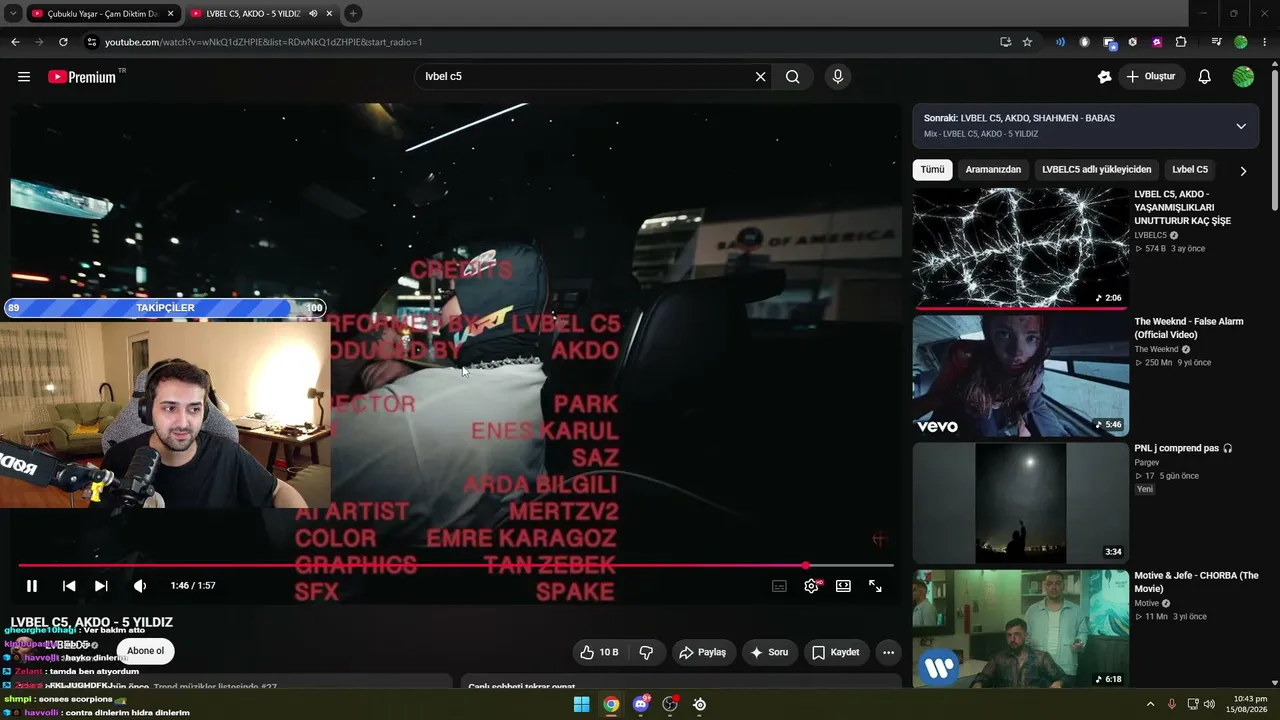
Task: Skip to the previous video
Action: pyautogui.click(x=69, y=586)
